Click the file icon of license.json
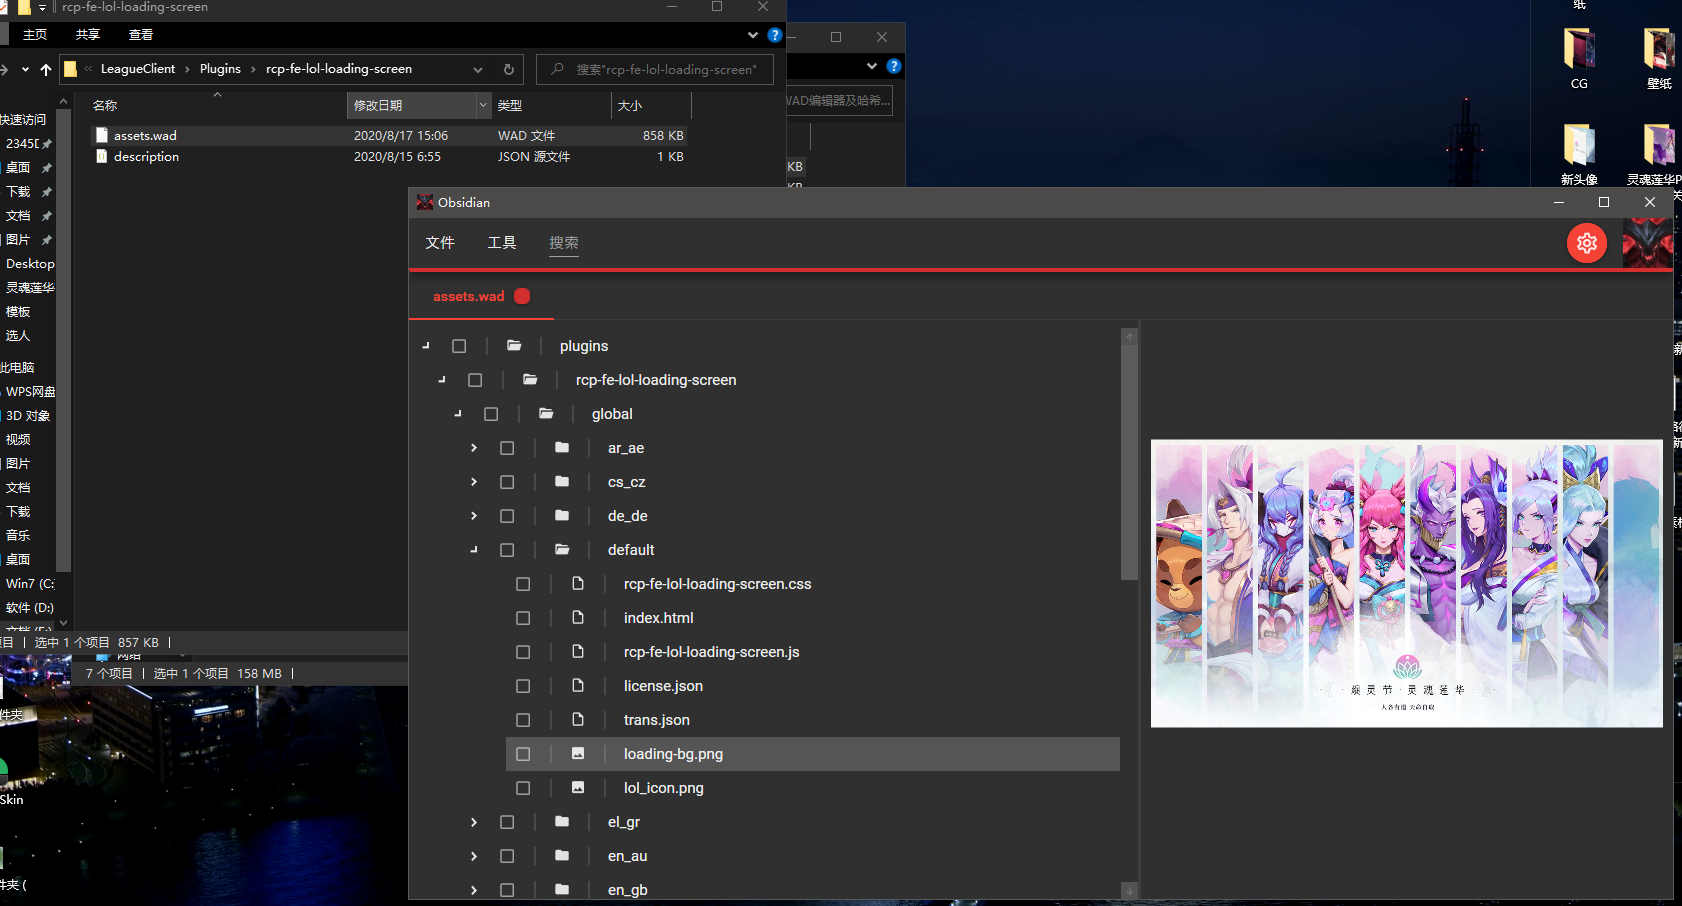The image size is (1682, 906). point(578,686)
